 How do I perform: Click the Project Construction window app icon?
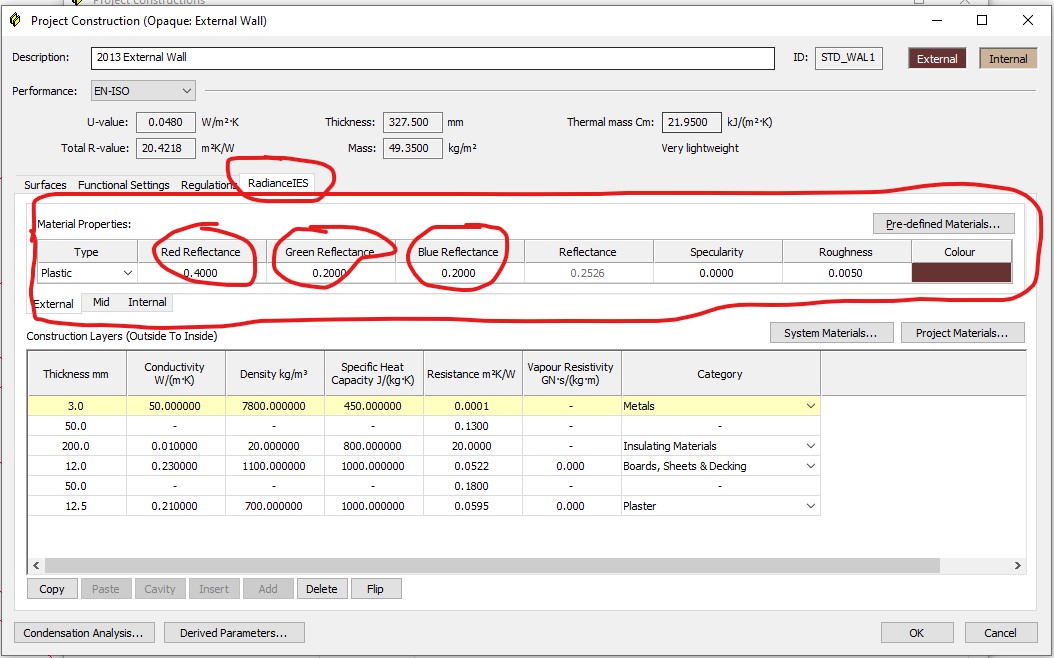(x=15, y=20)
